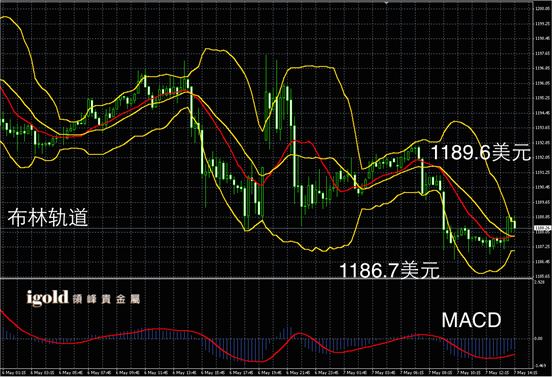Click the 1186.7美元 price annotation

click(x=389, y=270)
